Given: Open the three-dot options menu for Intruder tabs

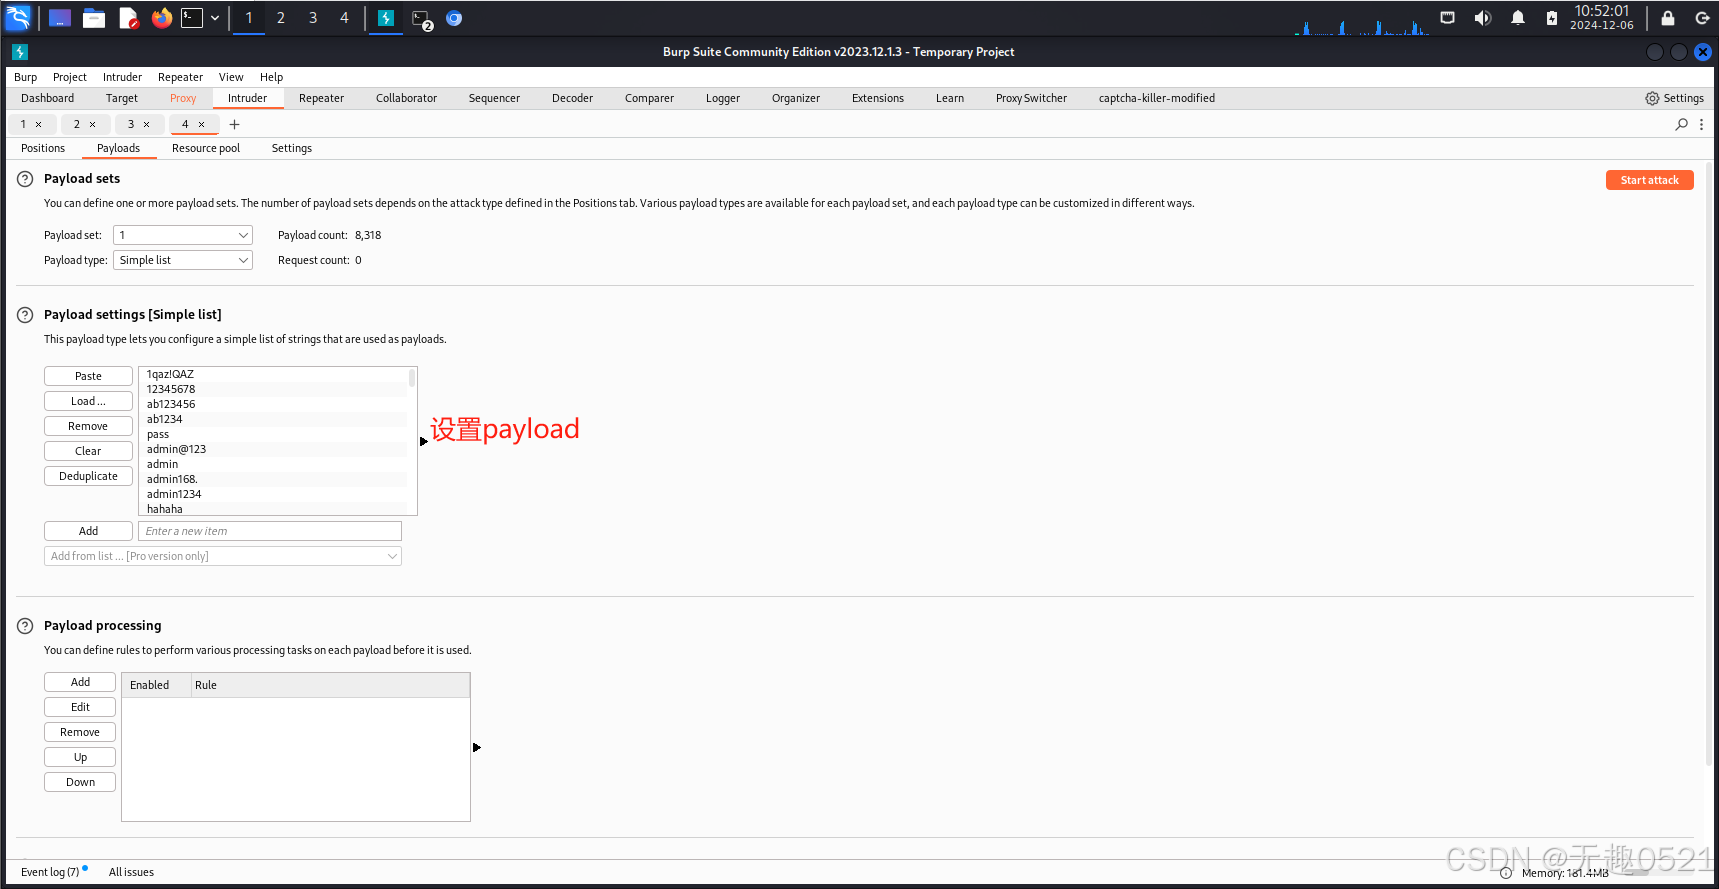Looking at the screenshot, I should point(1701,124).
